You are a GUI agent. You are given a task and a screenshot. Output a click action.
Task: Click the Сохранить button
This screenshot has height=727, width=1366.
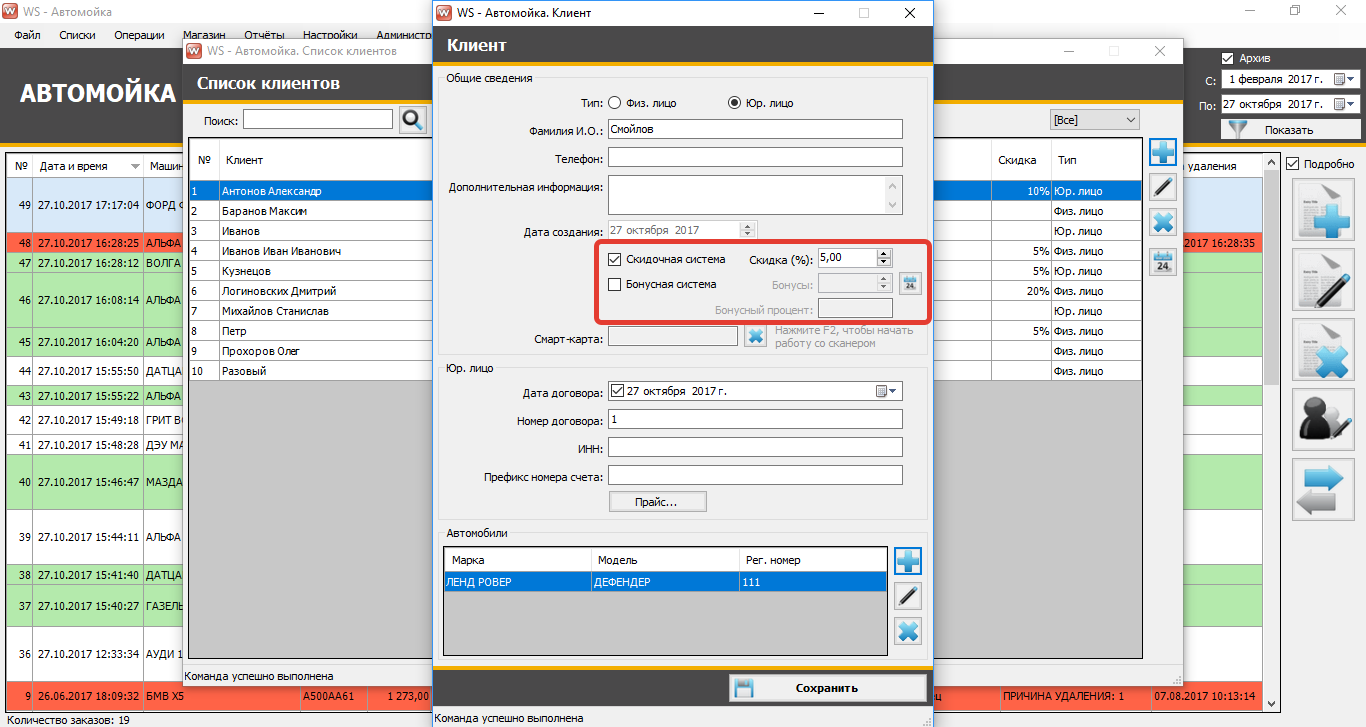tap(828, 688)
